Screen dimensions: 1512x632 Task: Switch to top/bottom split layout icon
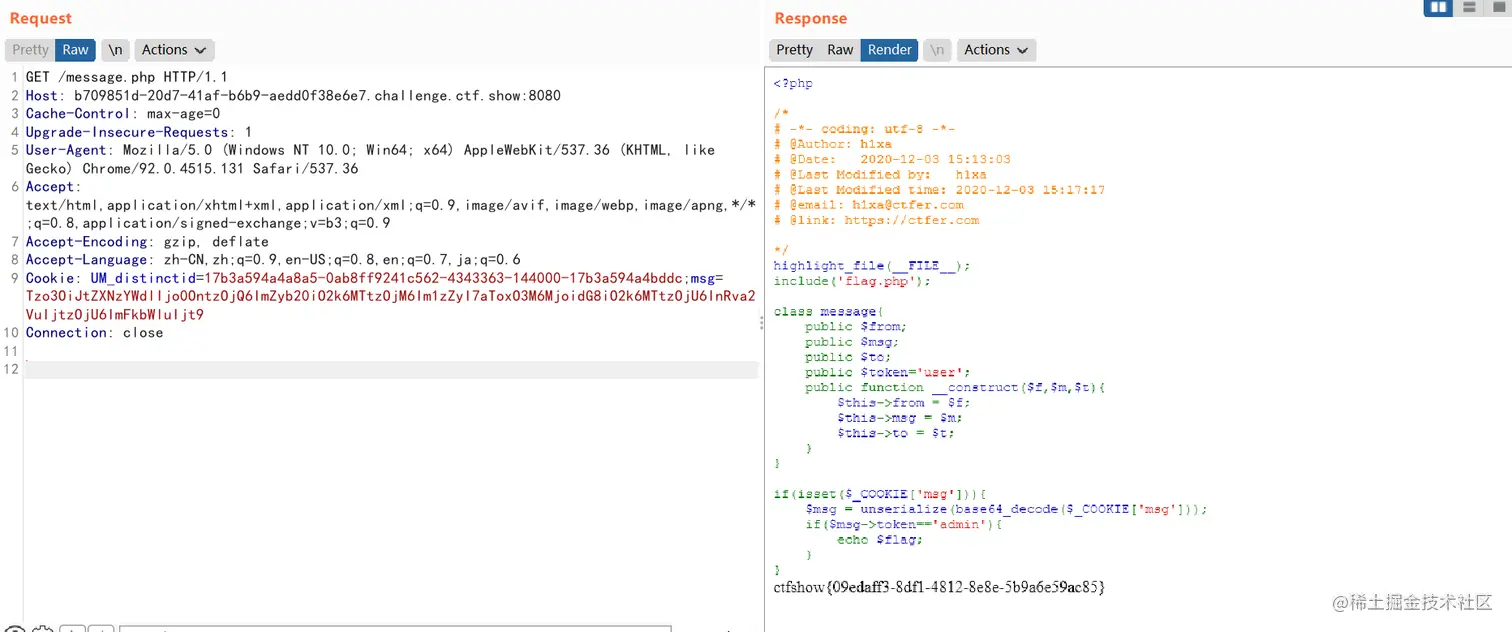(1469, 8)
